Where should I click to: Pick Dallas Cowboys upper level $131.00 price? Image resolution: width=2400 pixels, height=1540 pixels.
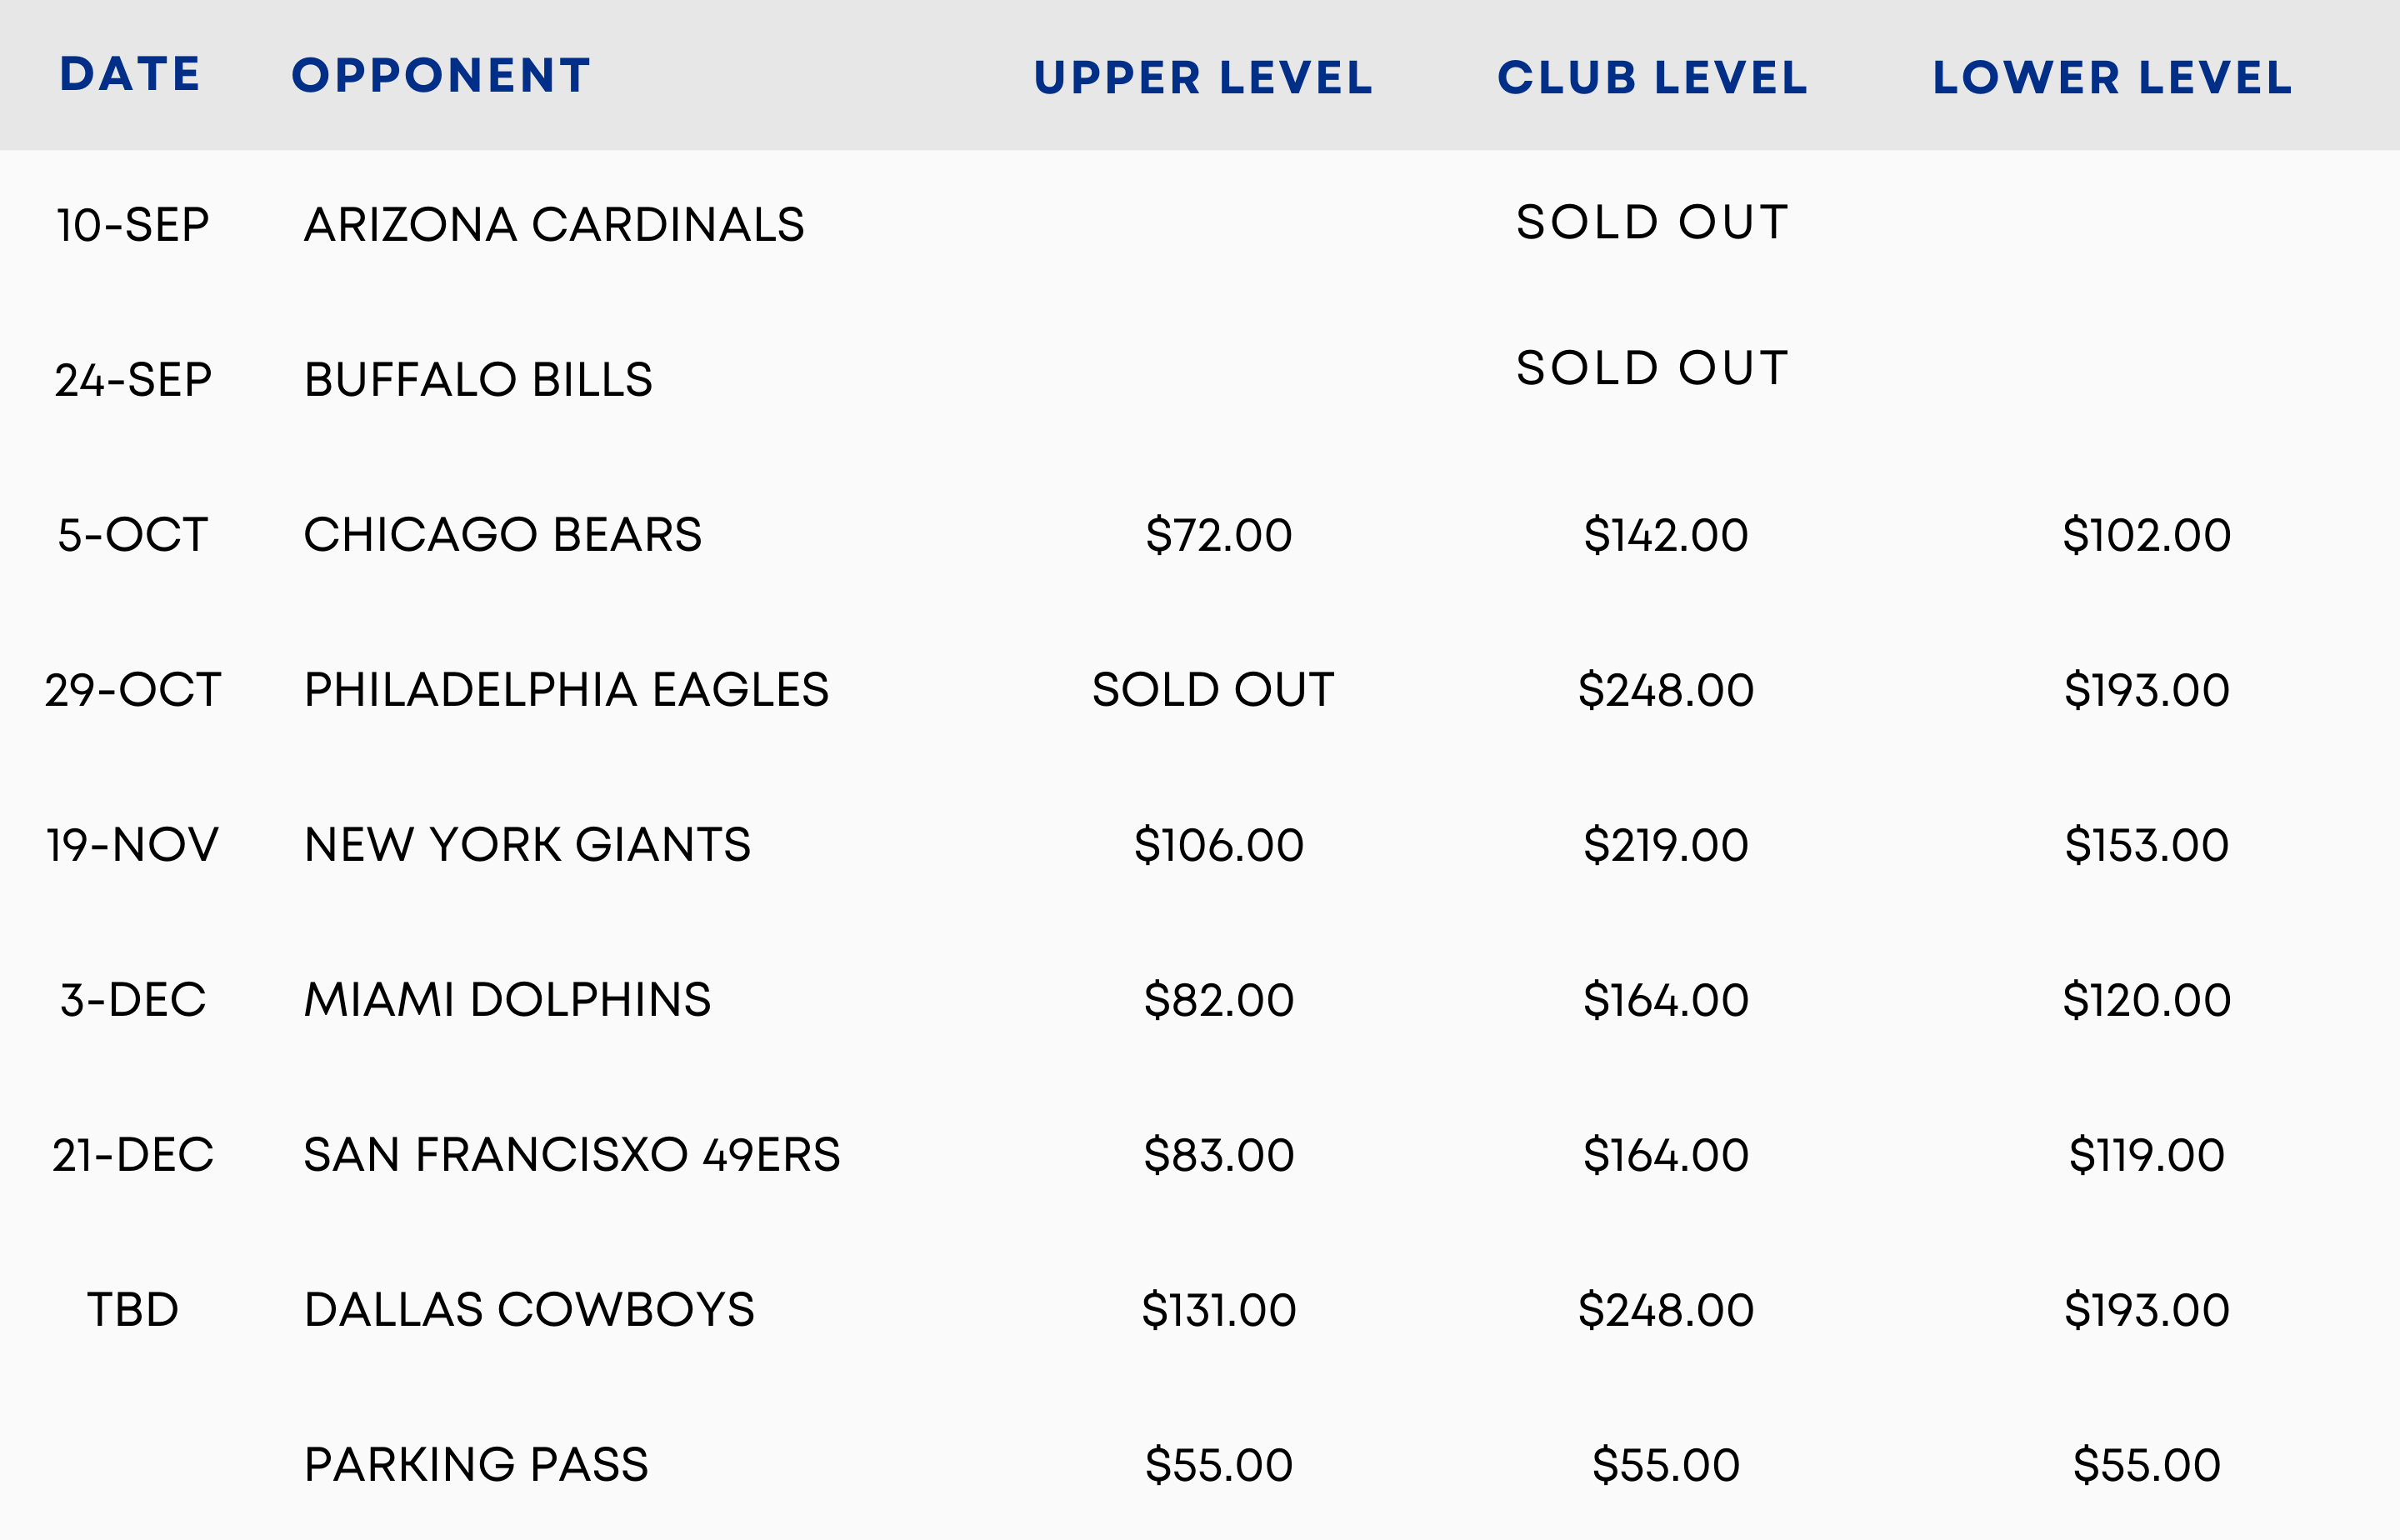pyautogui.click(x=1218, y=1310)
